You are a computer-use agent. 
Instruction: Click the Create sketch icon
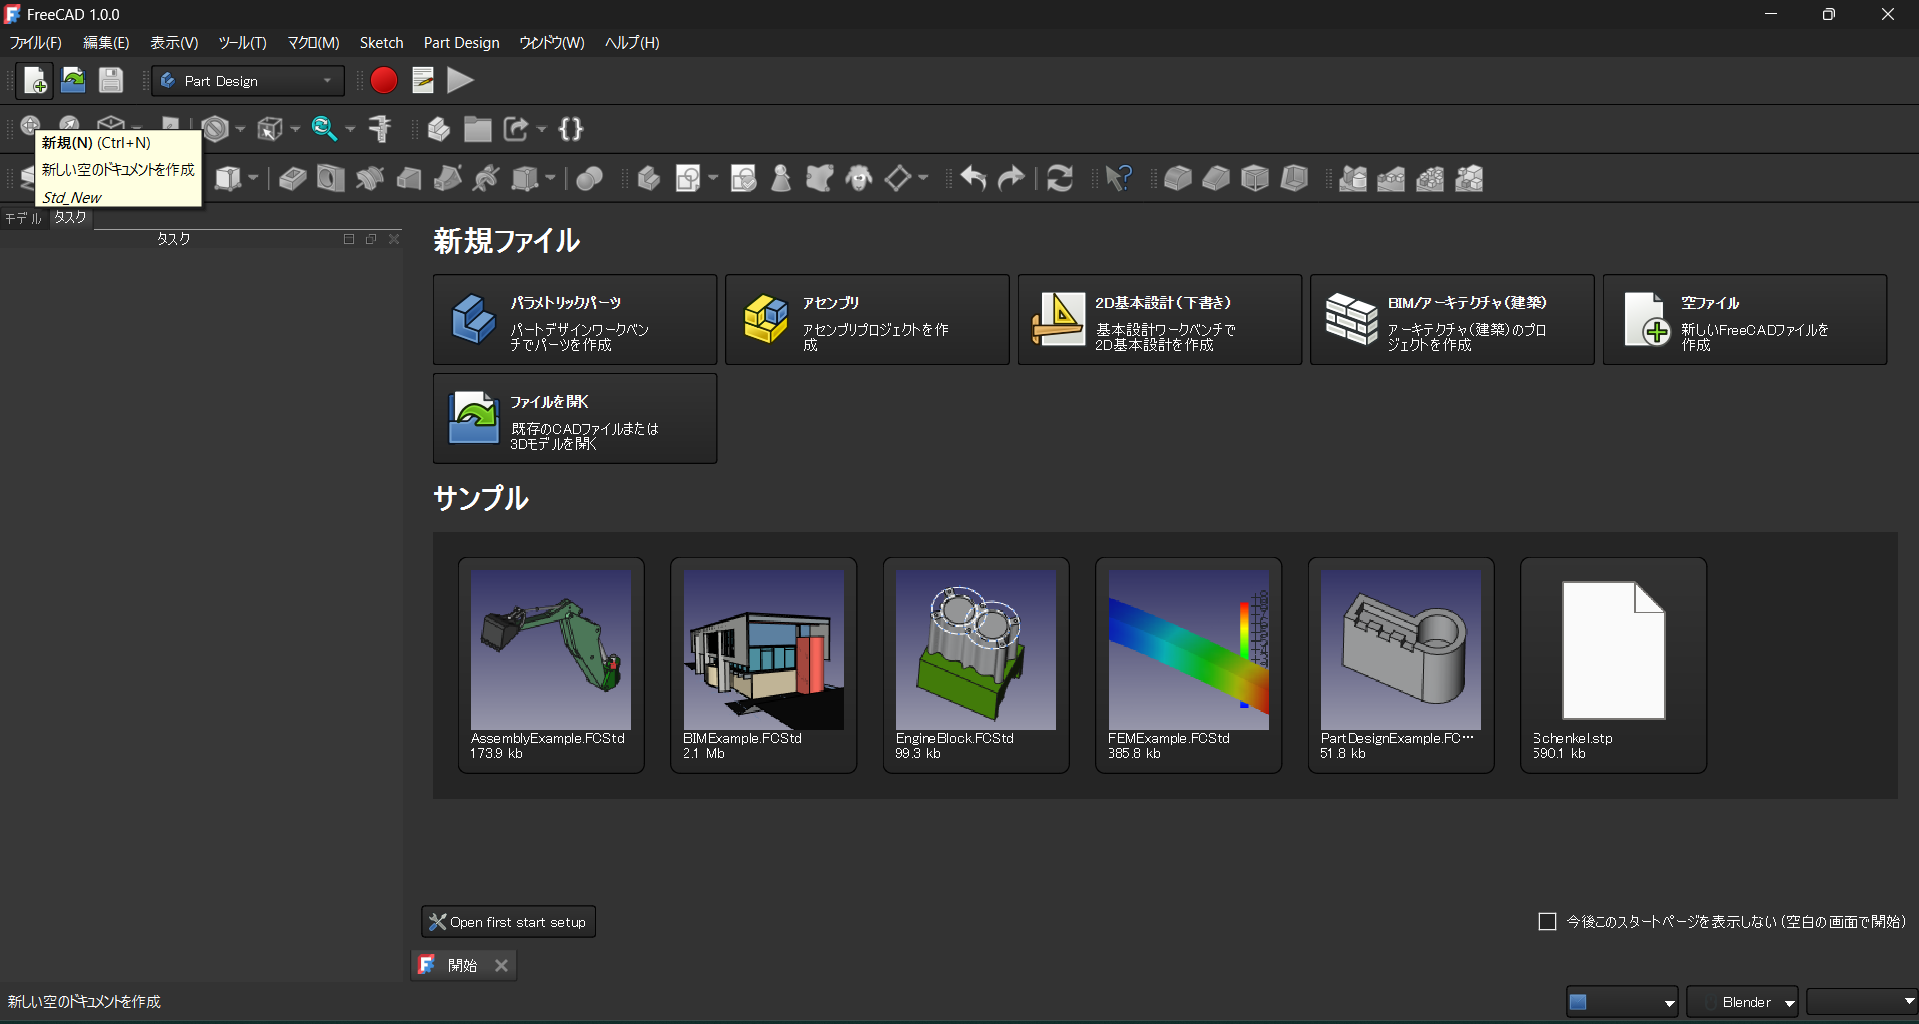click(x=688, y=178)
